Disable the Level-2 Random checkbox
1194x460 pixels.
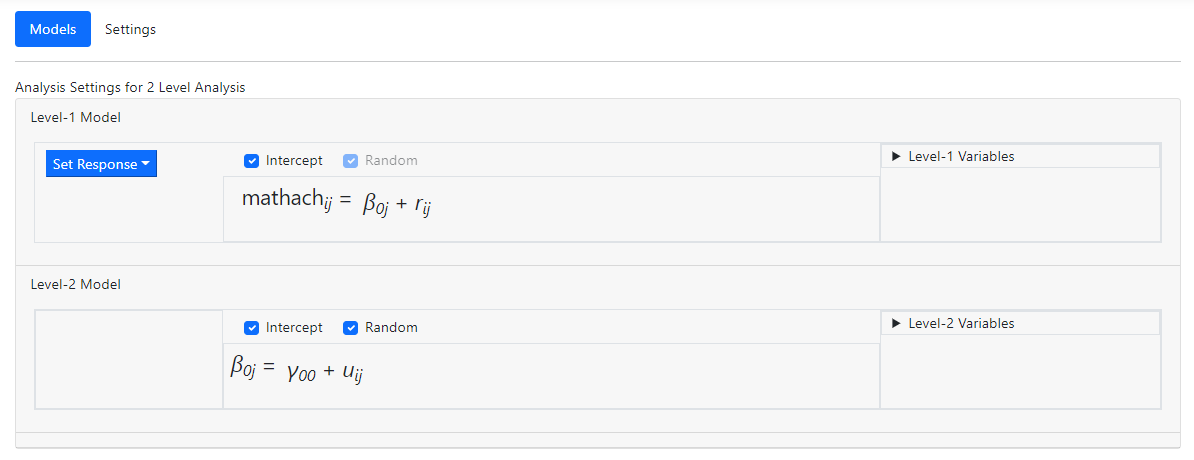coord(351,328)
